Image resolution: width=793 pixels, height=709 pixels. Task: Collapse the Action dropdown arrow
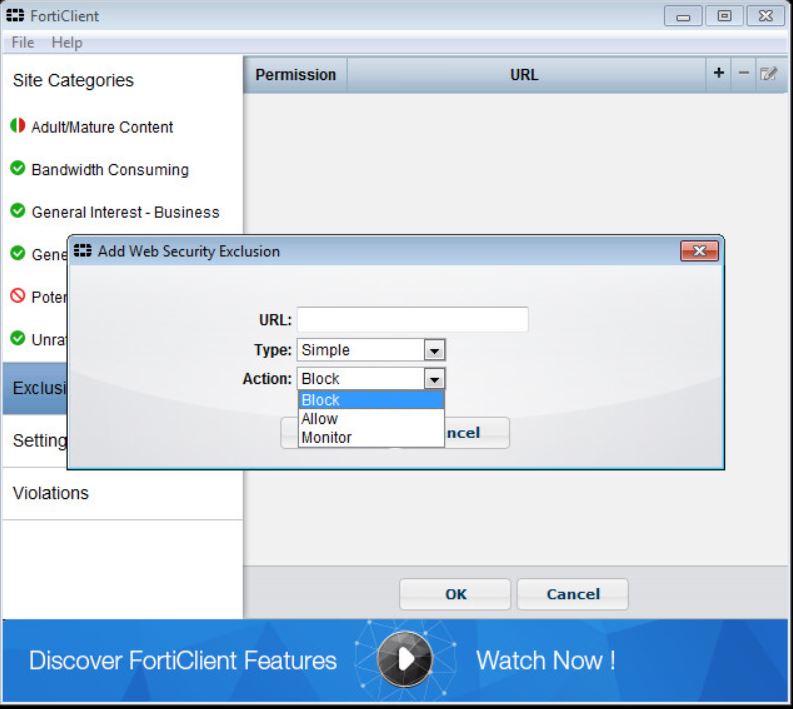tap(434, 379)
